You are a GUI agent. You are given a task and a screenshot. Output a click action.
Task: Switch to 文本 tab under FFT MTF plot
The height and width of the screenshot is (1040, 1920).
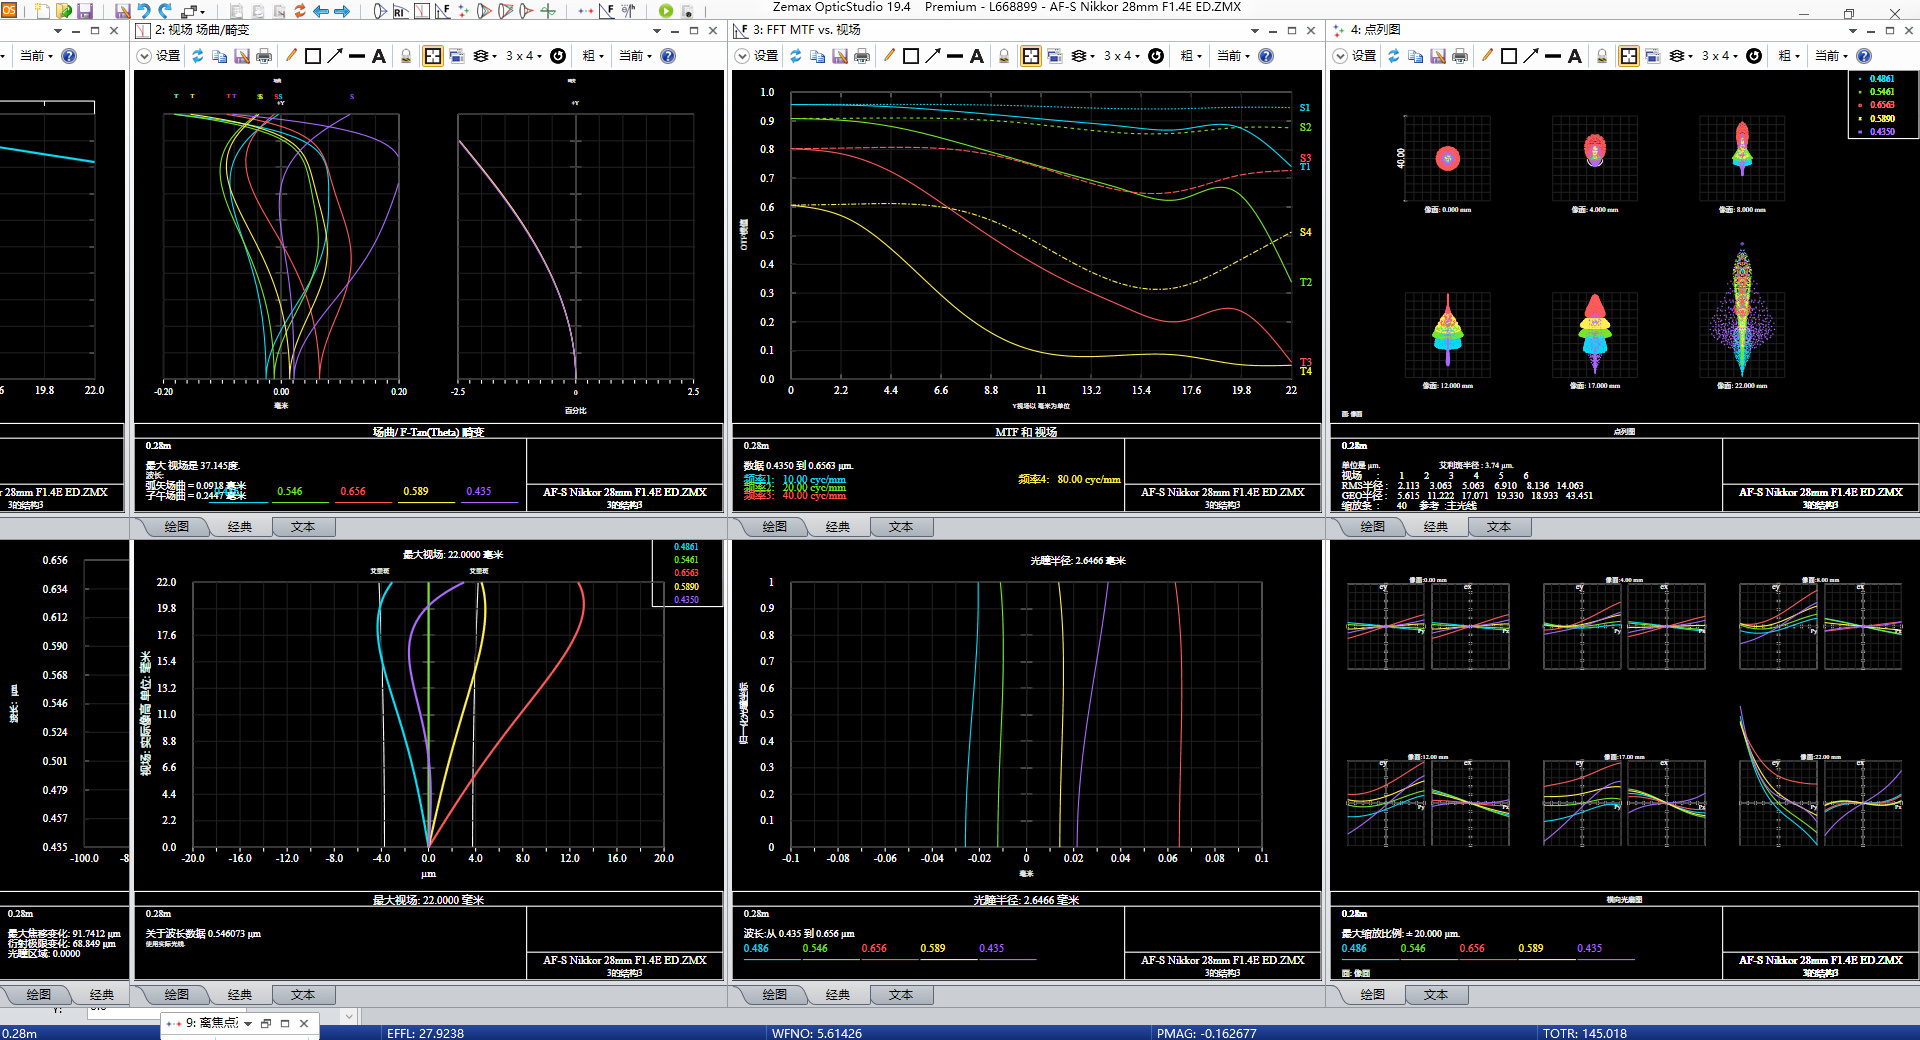900,527
